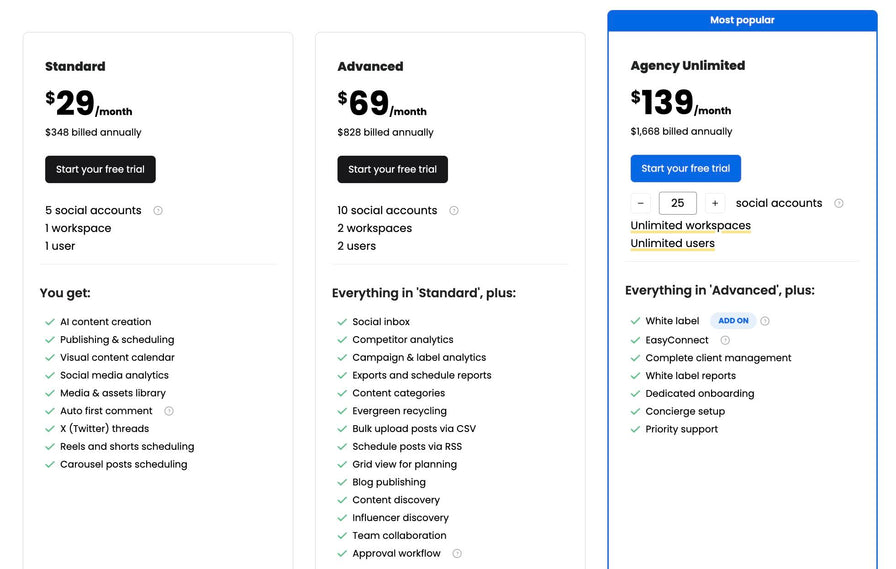The image size is (896, 569).
Task: Click checkmark icon beside AI content creation
Action: point(50,322)
